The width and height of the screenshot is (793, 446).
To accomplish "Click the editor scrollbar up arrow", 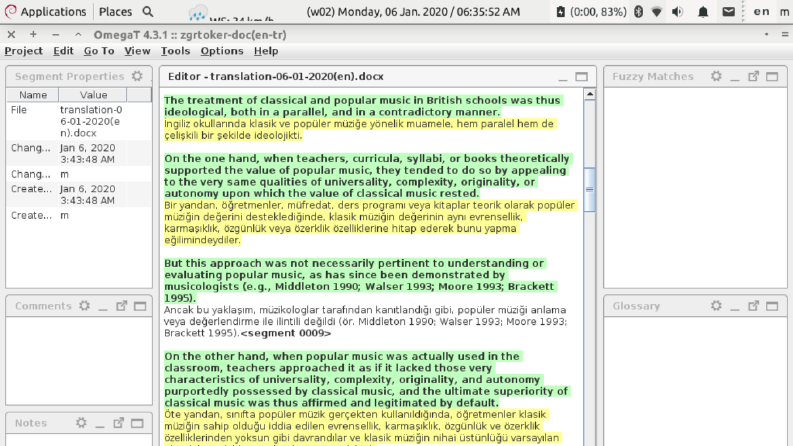I will click(589, 95).
